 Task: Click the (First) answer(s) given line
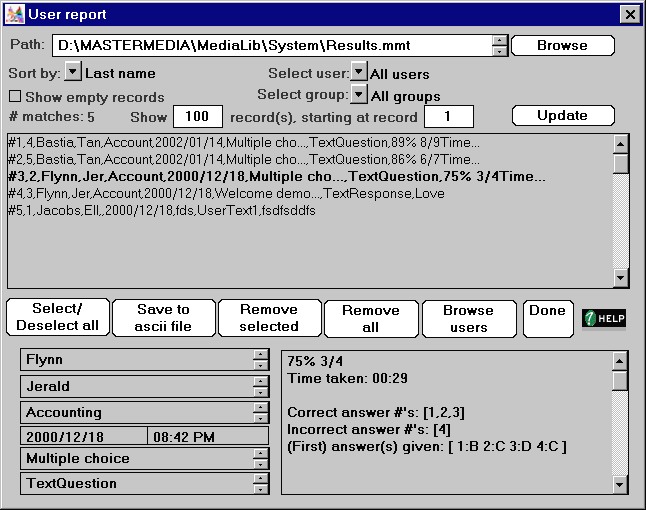[x=427, y=447]
